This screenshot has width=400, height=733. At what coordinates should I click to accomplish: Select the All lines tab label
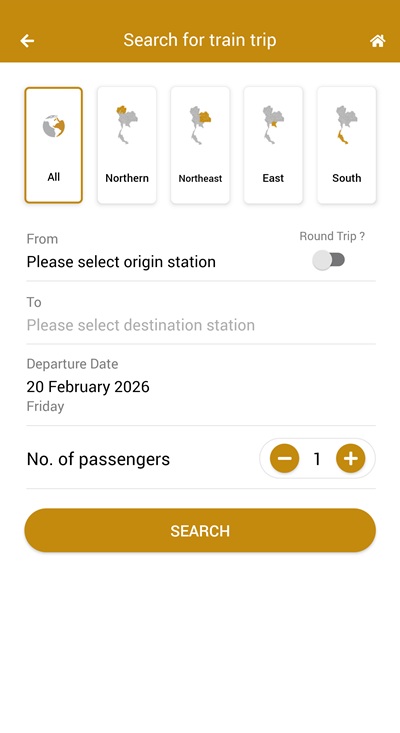pos(54,177)
